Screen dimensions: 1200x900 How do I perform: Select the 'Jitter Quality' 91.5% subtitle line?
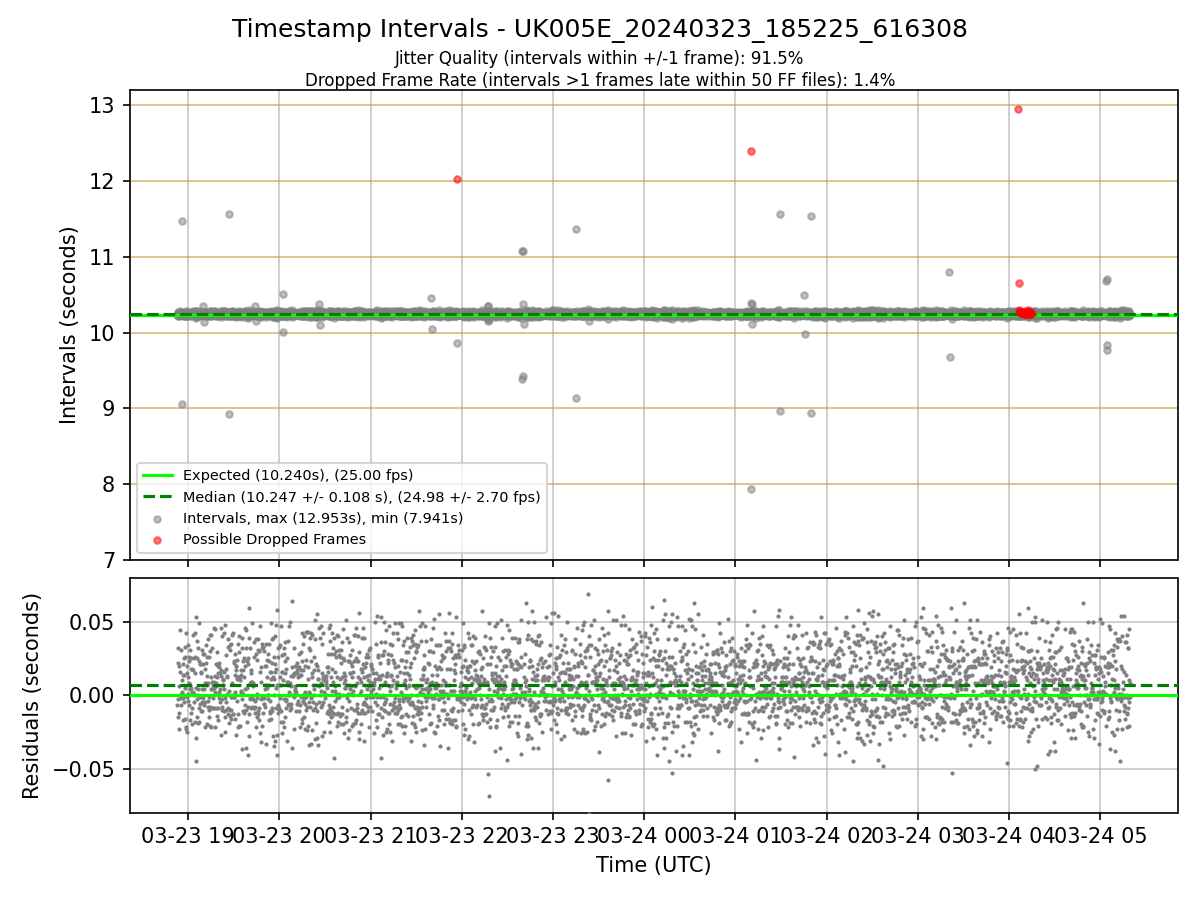[599, 58]
